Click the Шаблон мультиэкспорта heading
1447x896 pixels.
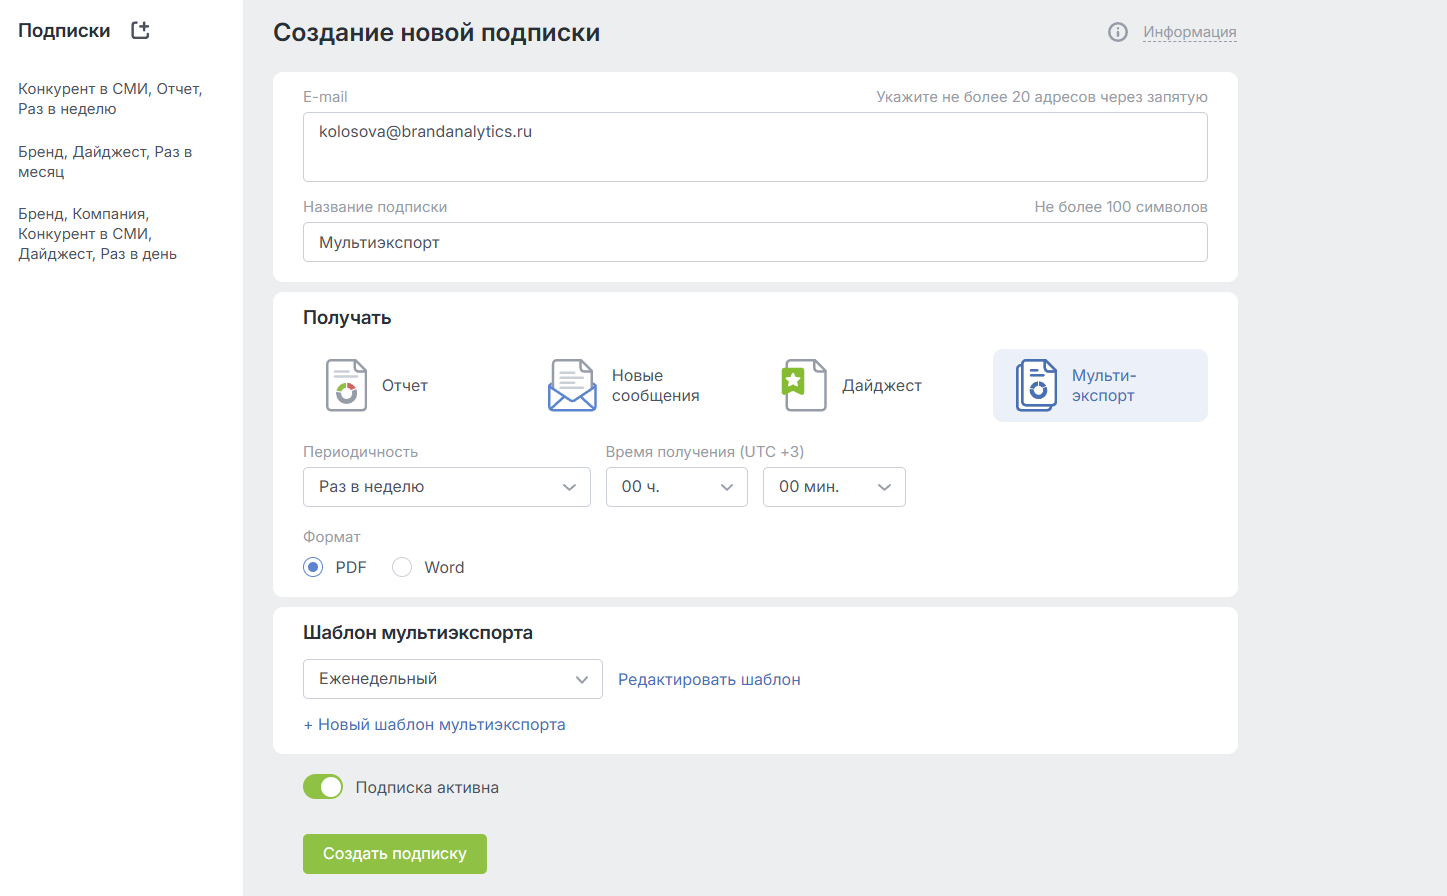click(418, 632)
